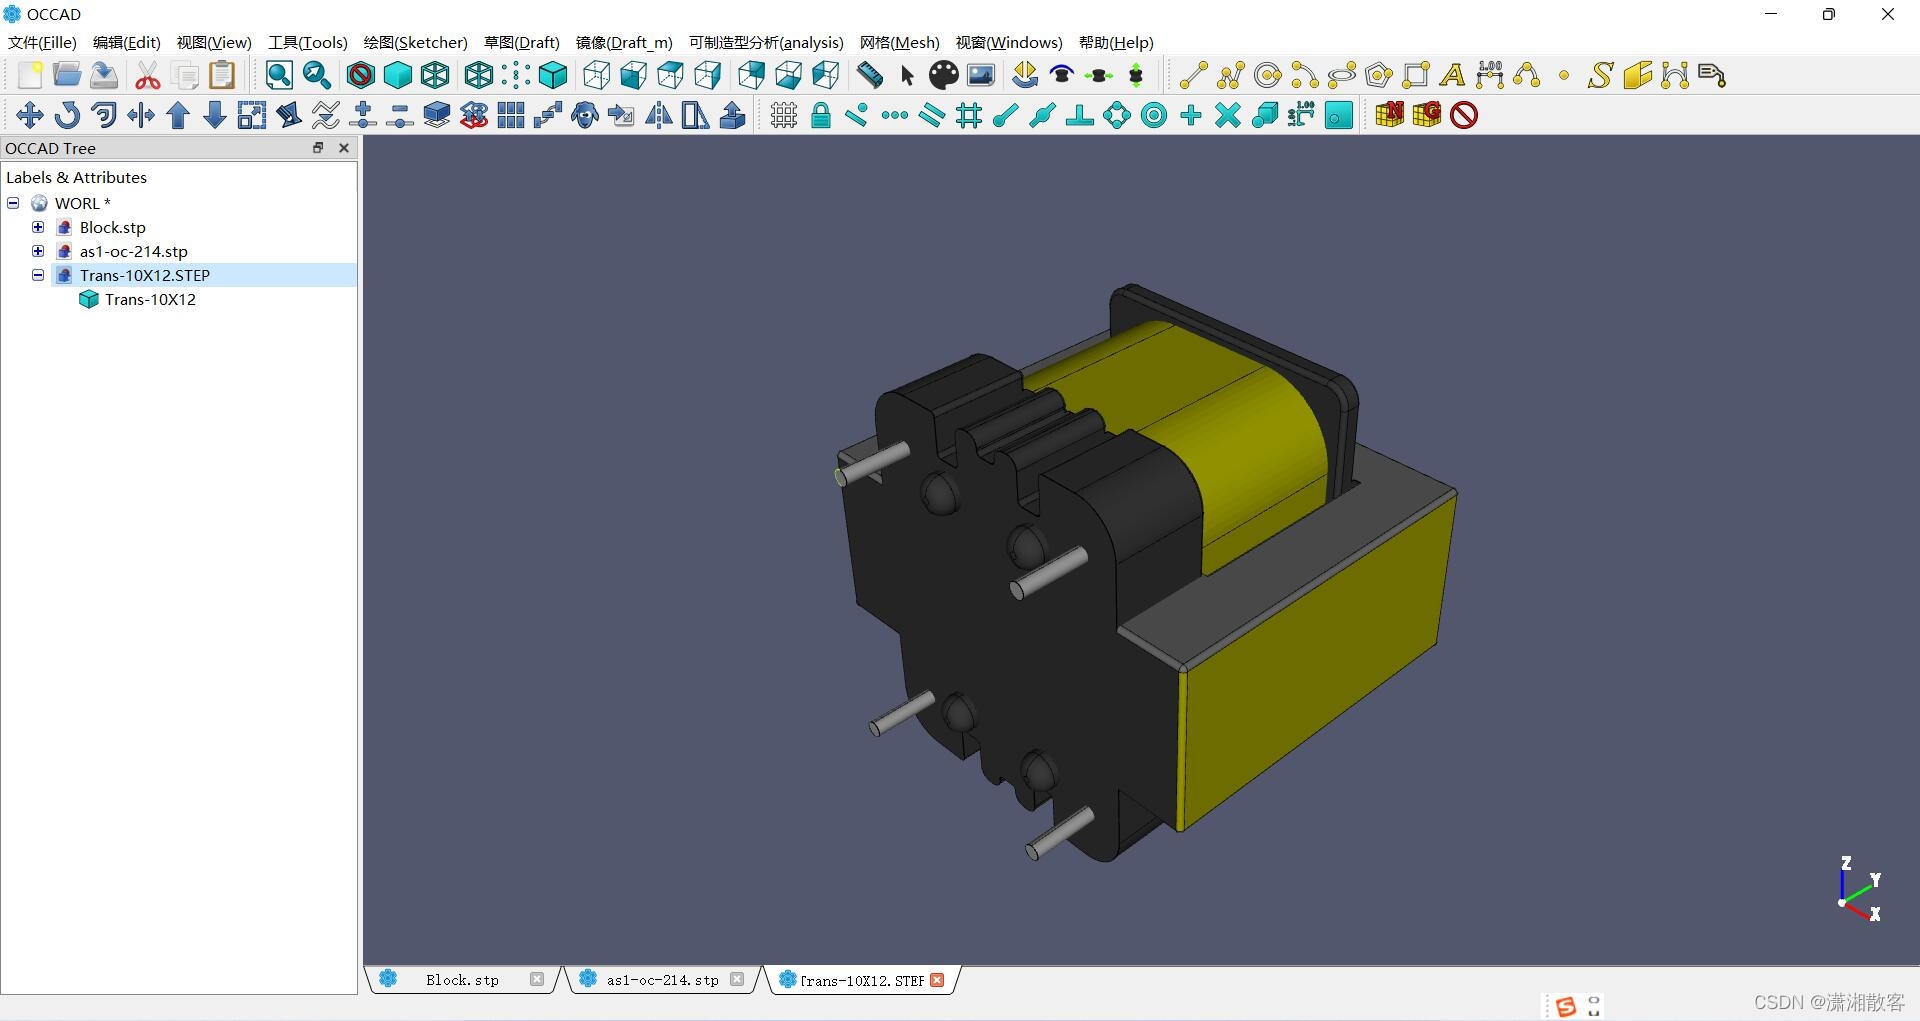This screenshot has height=1021, width=1920.
Task: Toggle the teal plus snap icon
Action: click(1191, 115)
